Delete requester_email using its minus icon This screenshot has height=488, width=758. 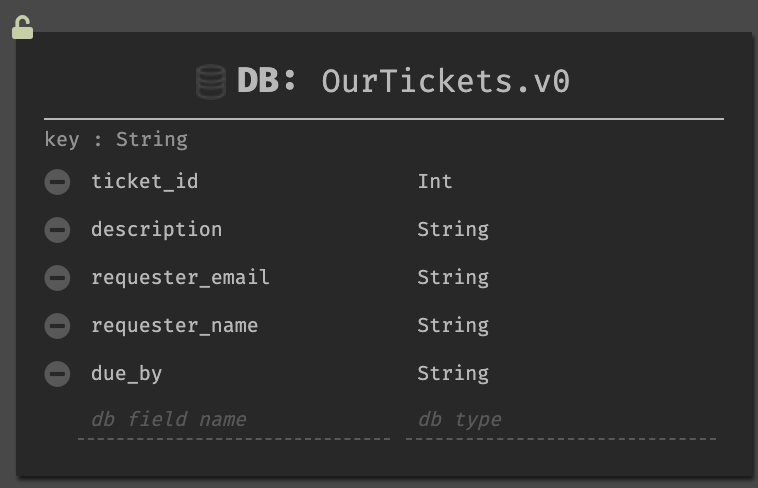pyautogui.click(x=58, y=278)
